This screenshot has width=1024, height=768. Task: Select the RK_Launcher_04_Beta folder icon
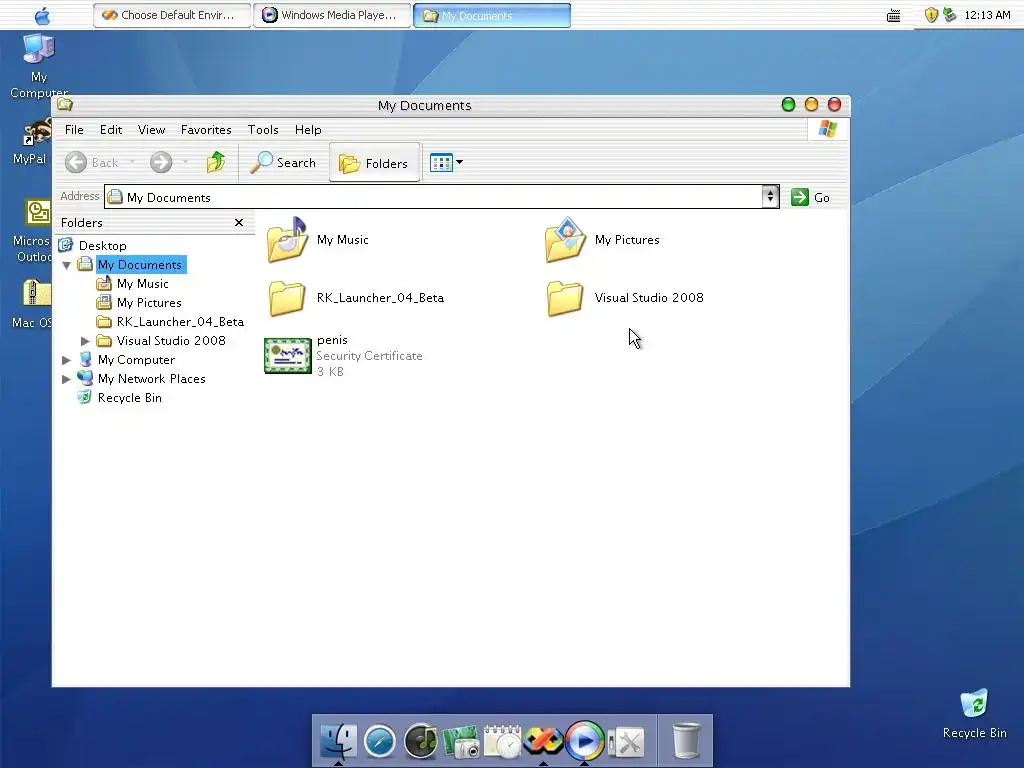(x=287, y=298)
